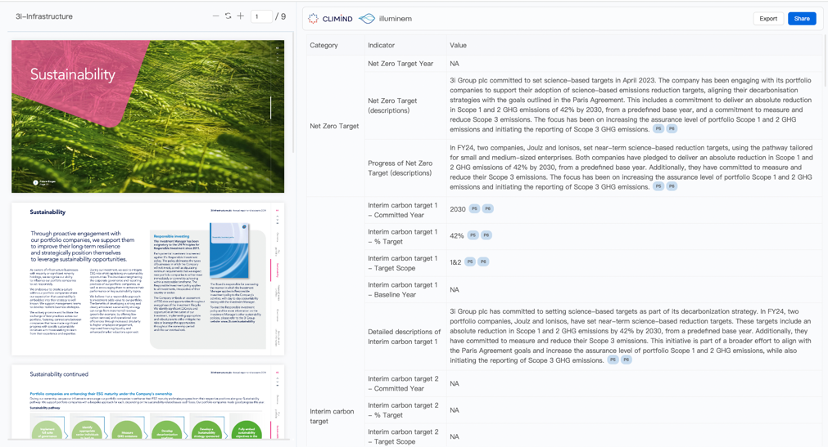828x448 pixels.
Task: Click NA value for Net Zero Target Year
Action: coord(454,63)
